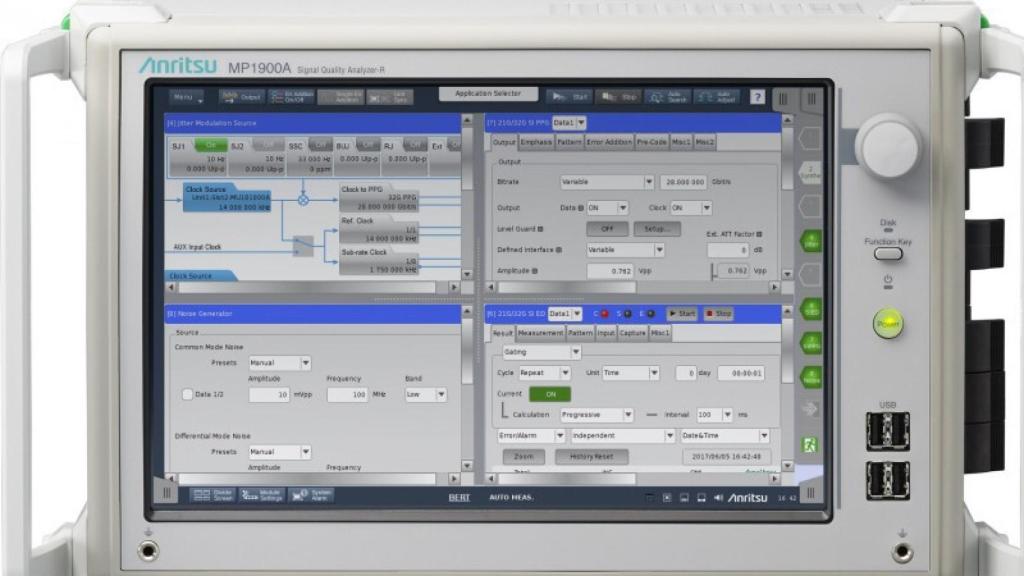Click the Application Selector button
Screen dimensions: 1024x576
[x=489, y=93]
